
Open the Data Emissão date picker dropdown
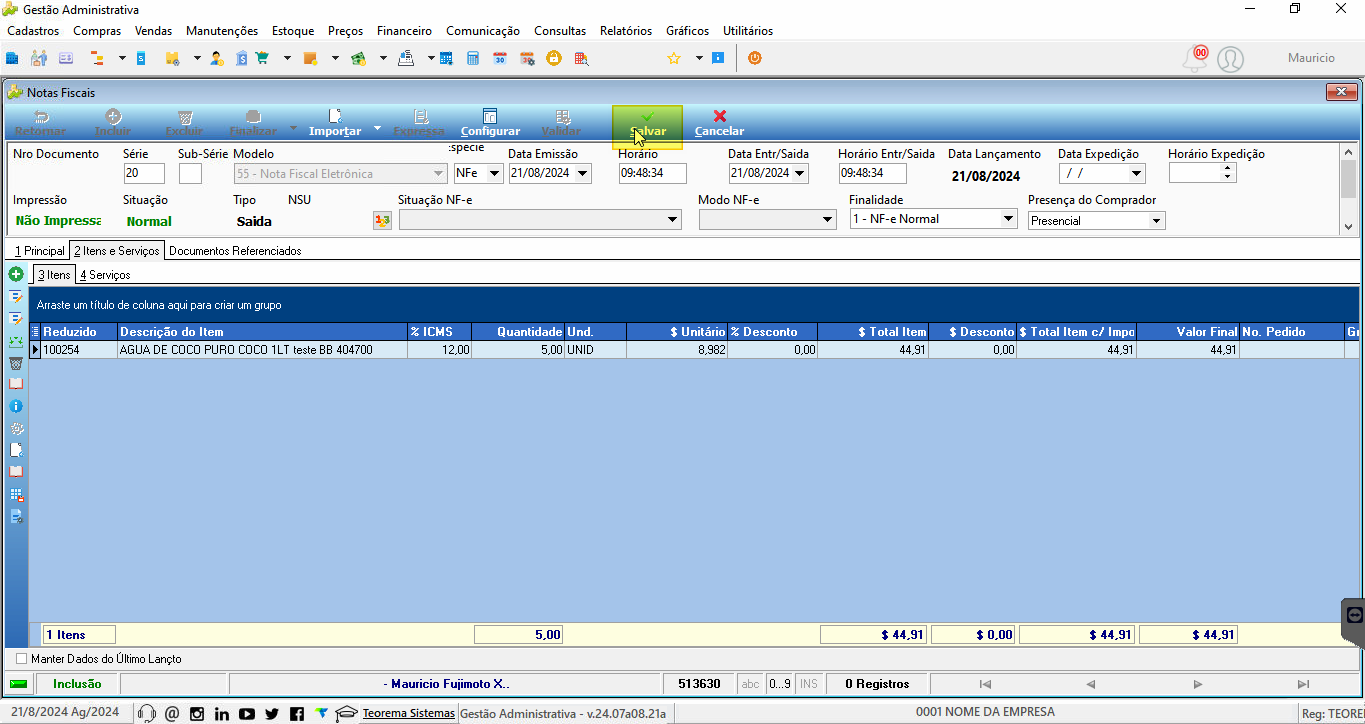click(x=583, y=173)
